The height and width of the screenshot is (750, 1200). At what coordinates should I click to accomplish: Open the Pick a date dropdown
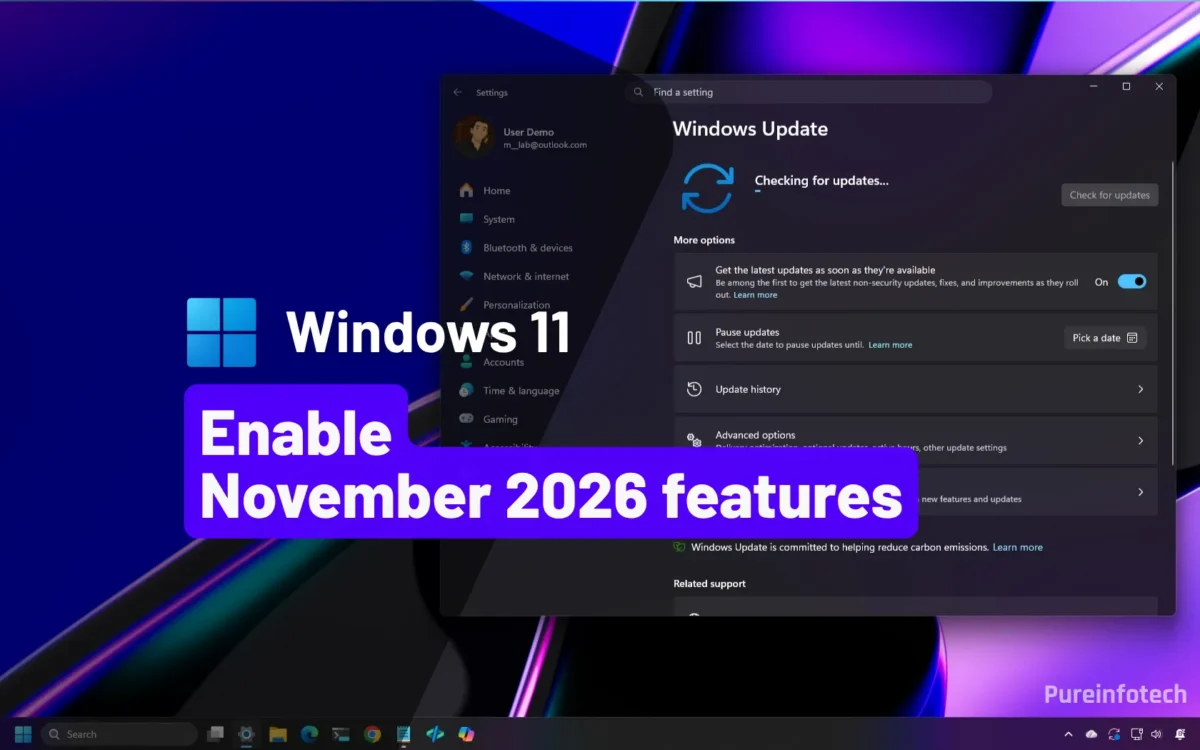point(1105,338)
